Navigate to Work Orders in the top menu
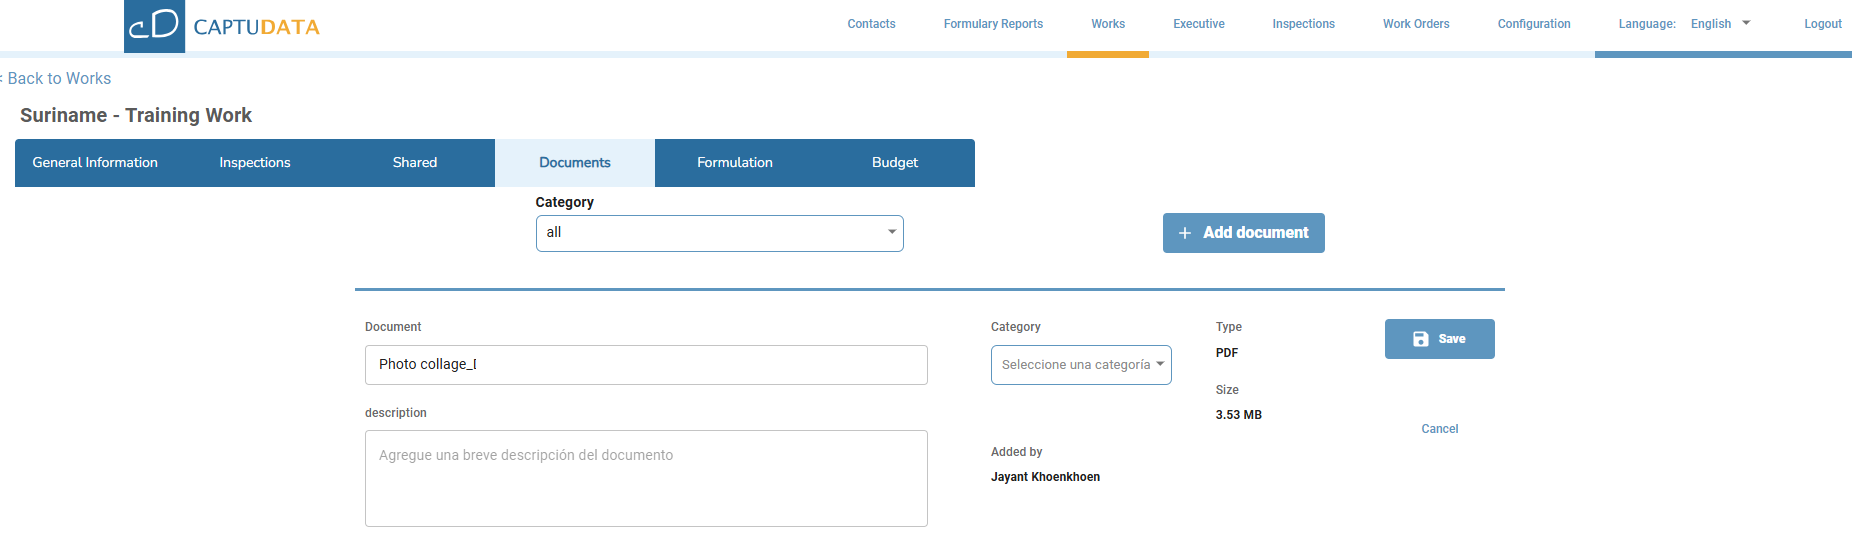Screen dimensions: 1852x546 [1416, 24]
